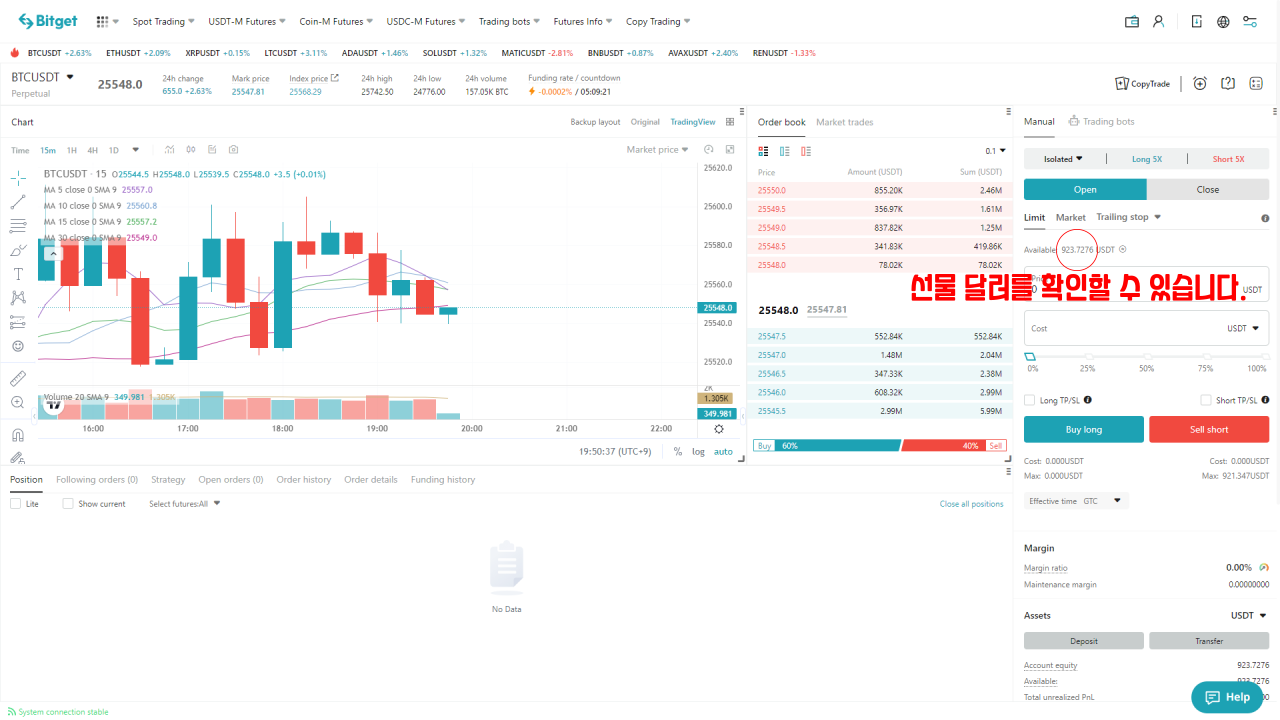This screenshot has height=720, width=1280.
Task: Open the emoji icons tool
Action: tap(18, 346)
